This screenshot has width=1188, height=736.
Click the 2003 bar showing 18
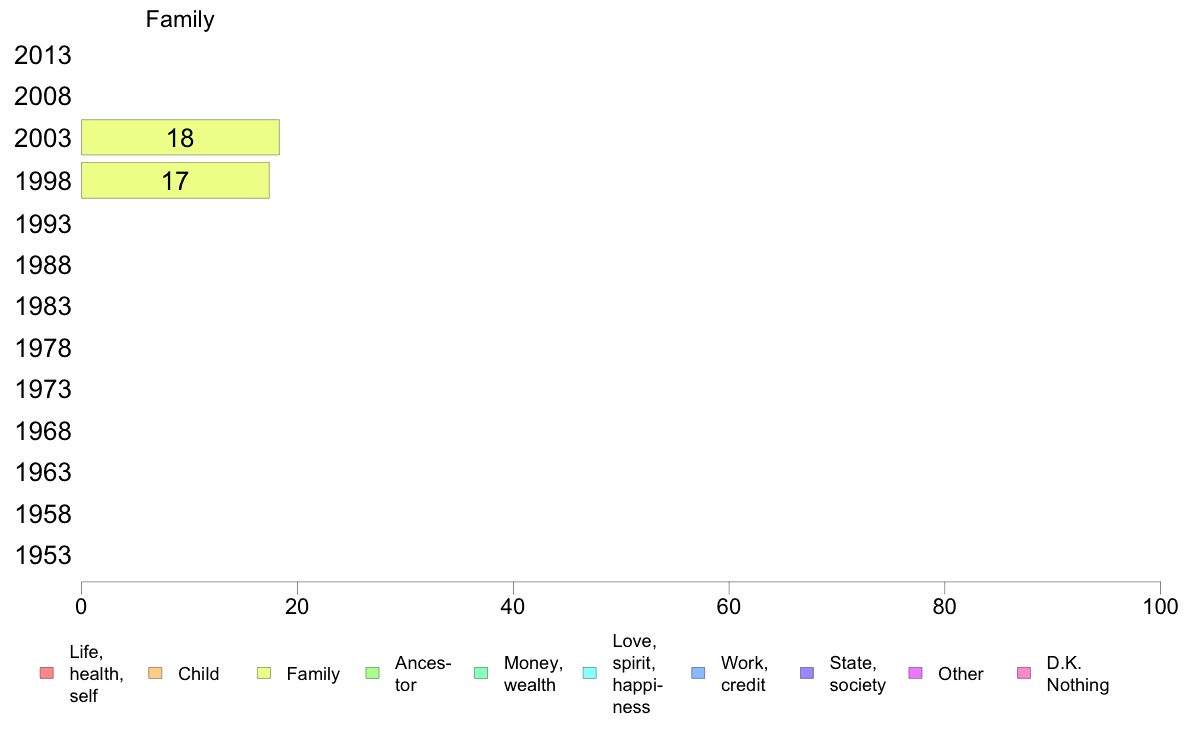click(x=180, y=137)
